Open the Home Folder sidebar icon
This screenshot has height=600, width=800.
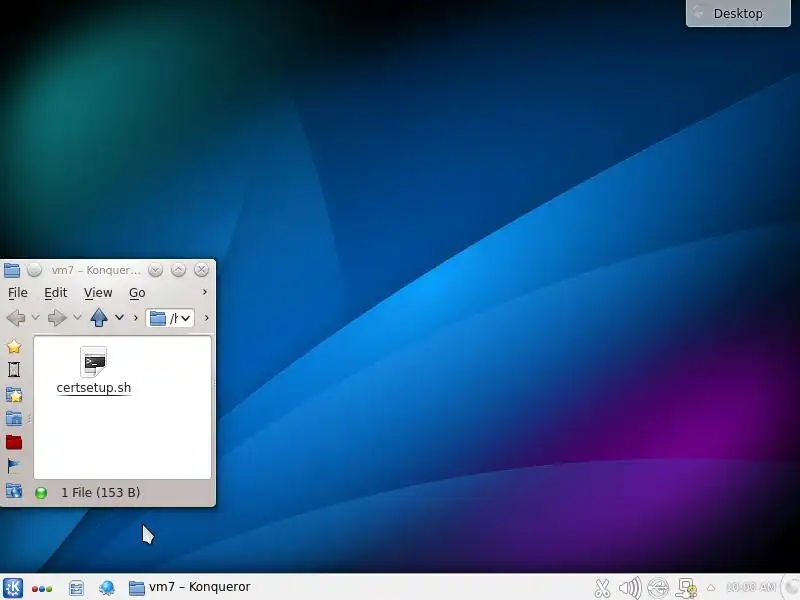tap(14, 418)
